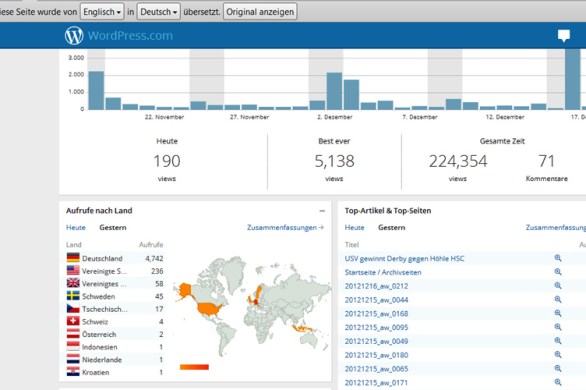586x390 pixels.
Task: Collapse the Aufrufe nach Land panel
Action: click(322, 211)
